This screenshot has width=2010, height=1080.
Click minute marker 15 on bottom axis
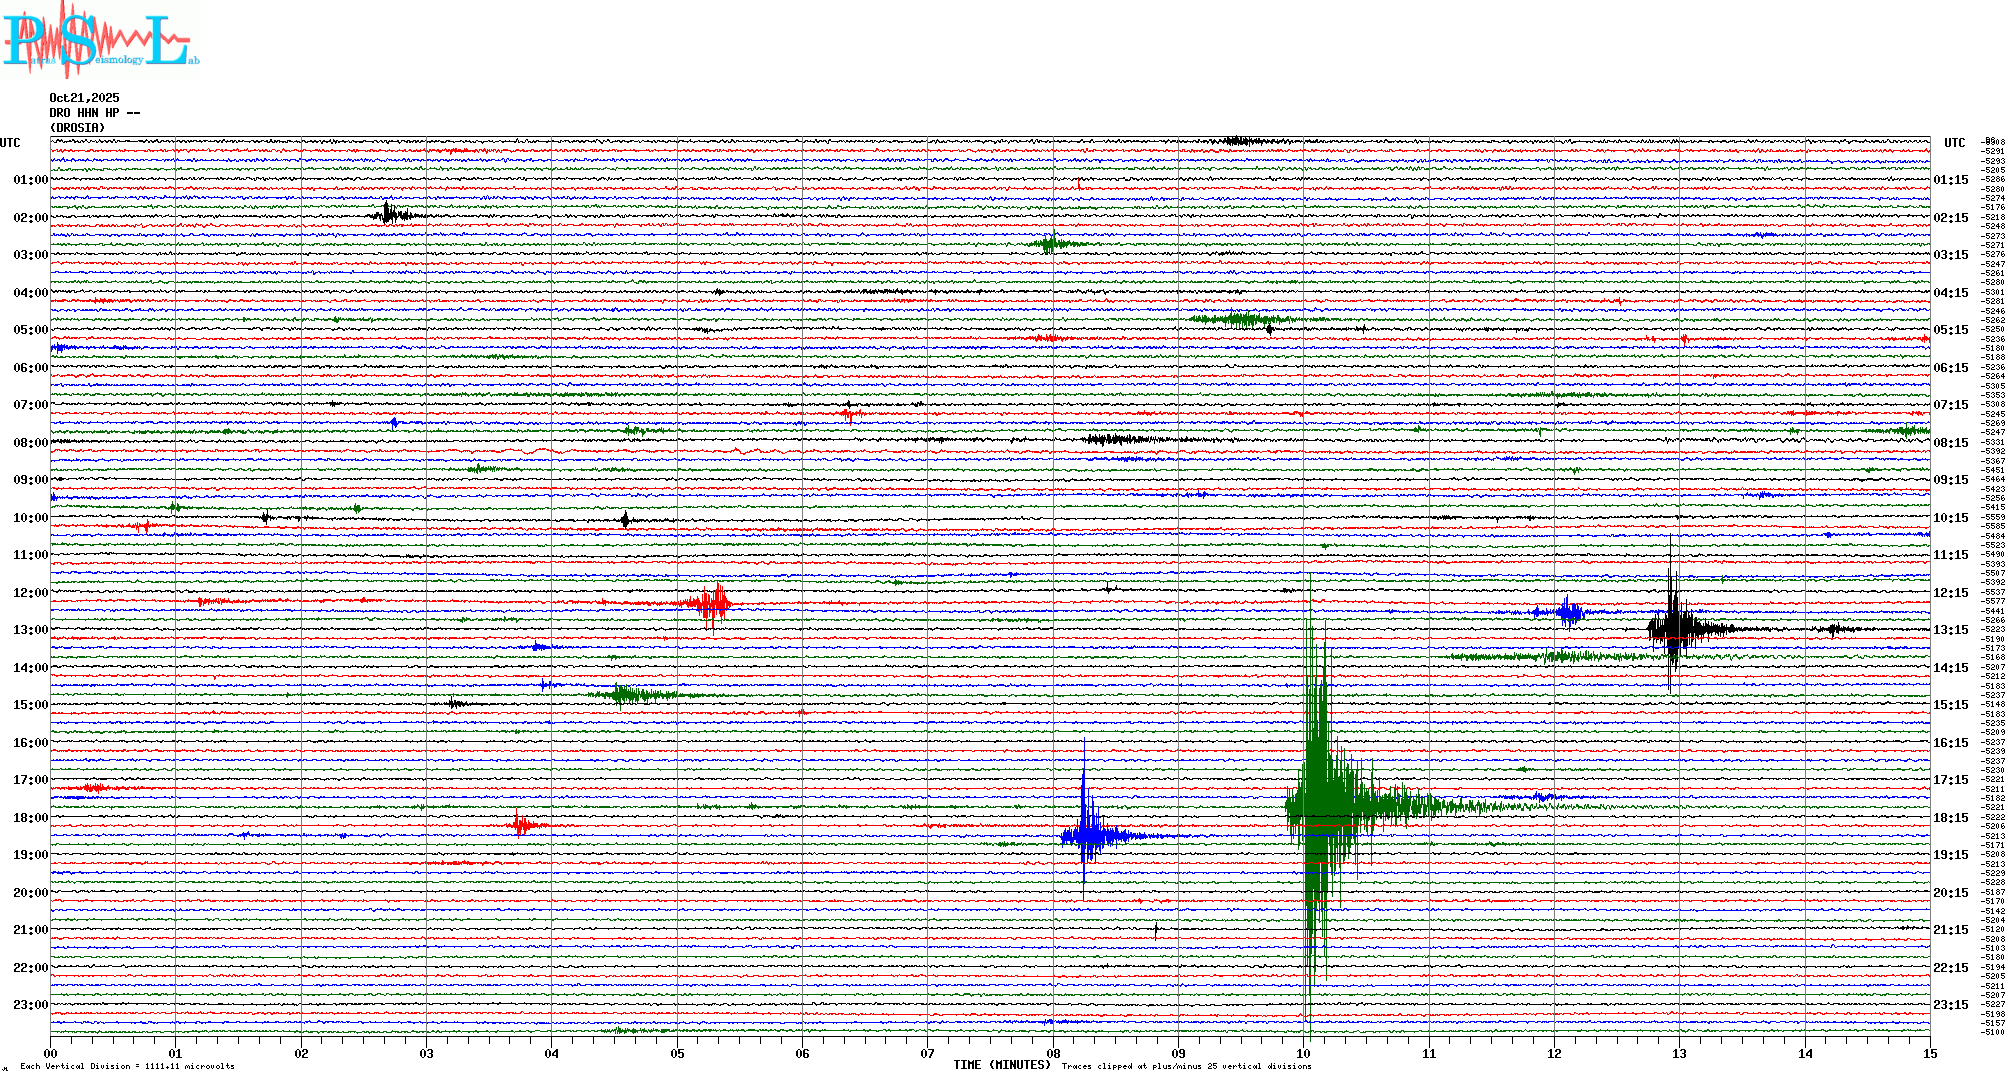(x=1929, y=1053)
